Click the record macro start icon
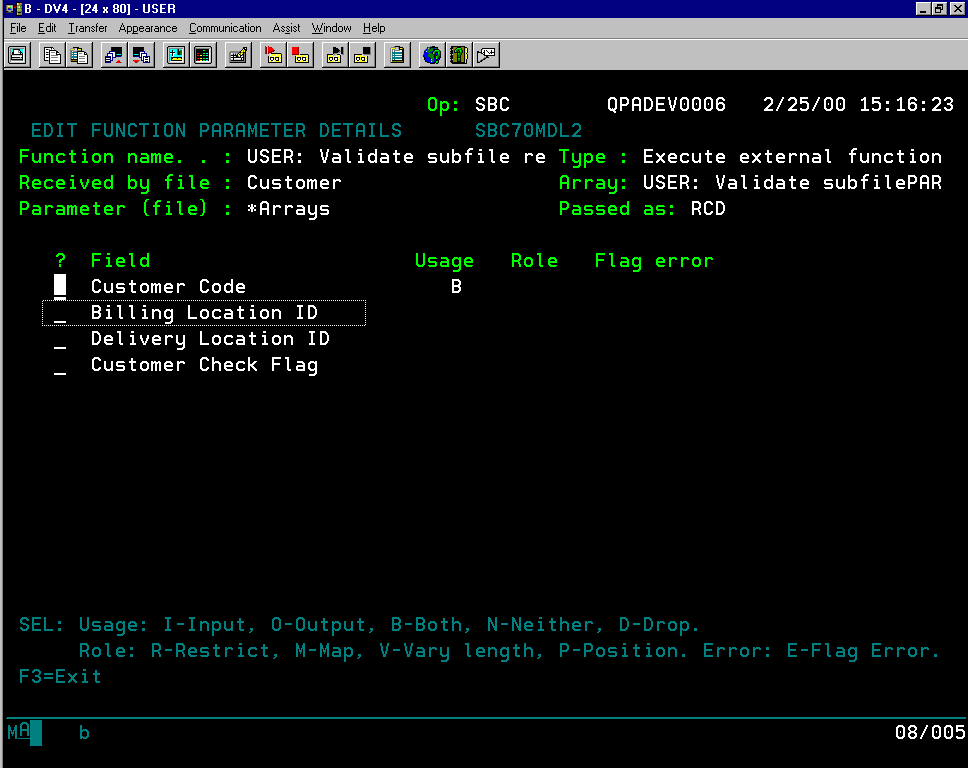The height and width of the screenshot is (768, 968). 335,55
